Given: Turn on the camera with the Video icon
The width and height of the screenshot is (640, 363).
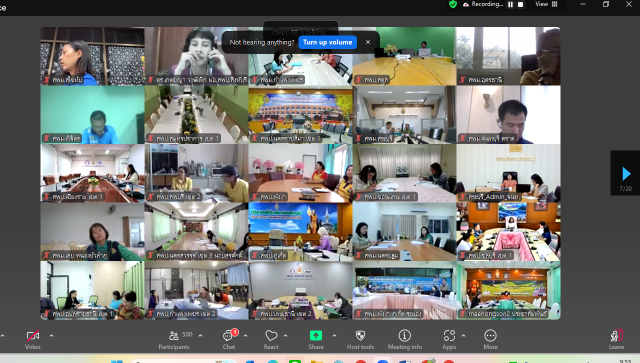Looking at the screenshot, I should point(33,336).
